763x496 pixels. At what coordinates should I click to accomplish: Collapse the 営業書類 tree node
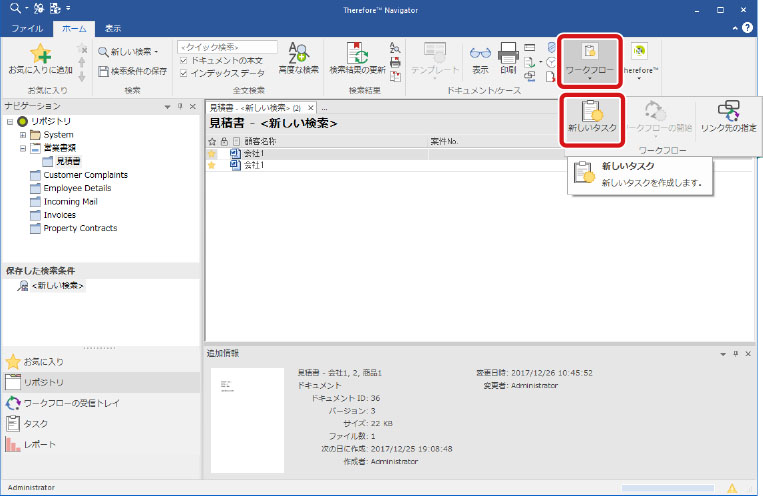click(x=23, y=148)
